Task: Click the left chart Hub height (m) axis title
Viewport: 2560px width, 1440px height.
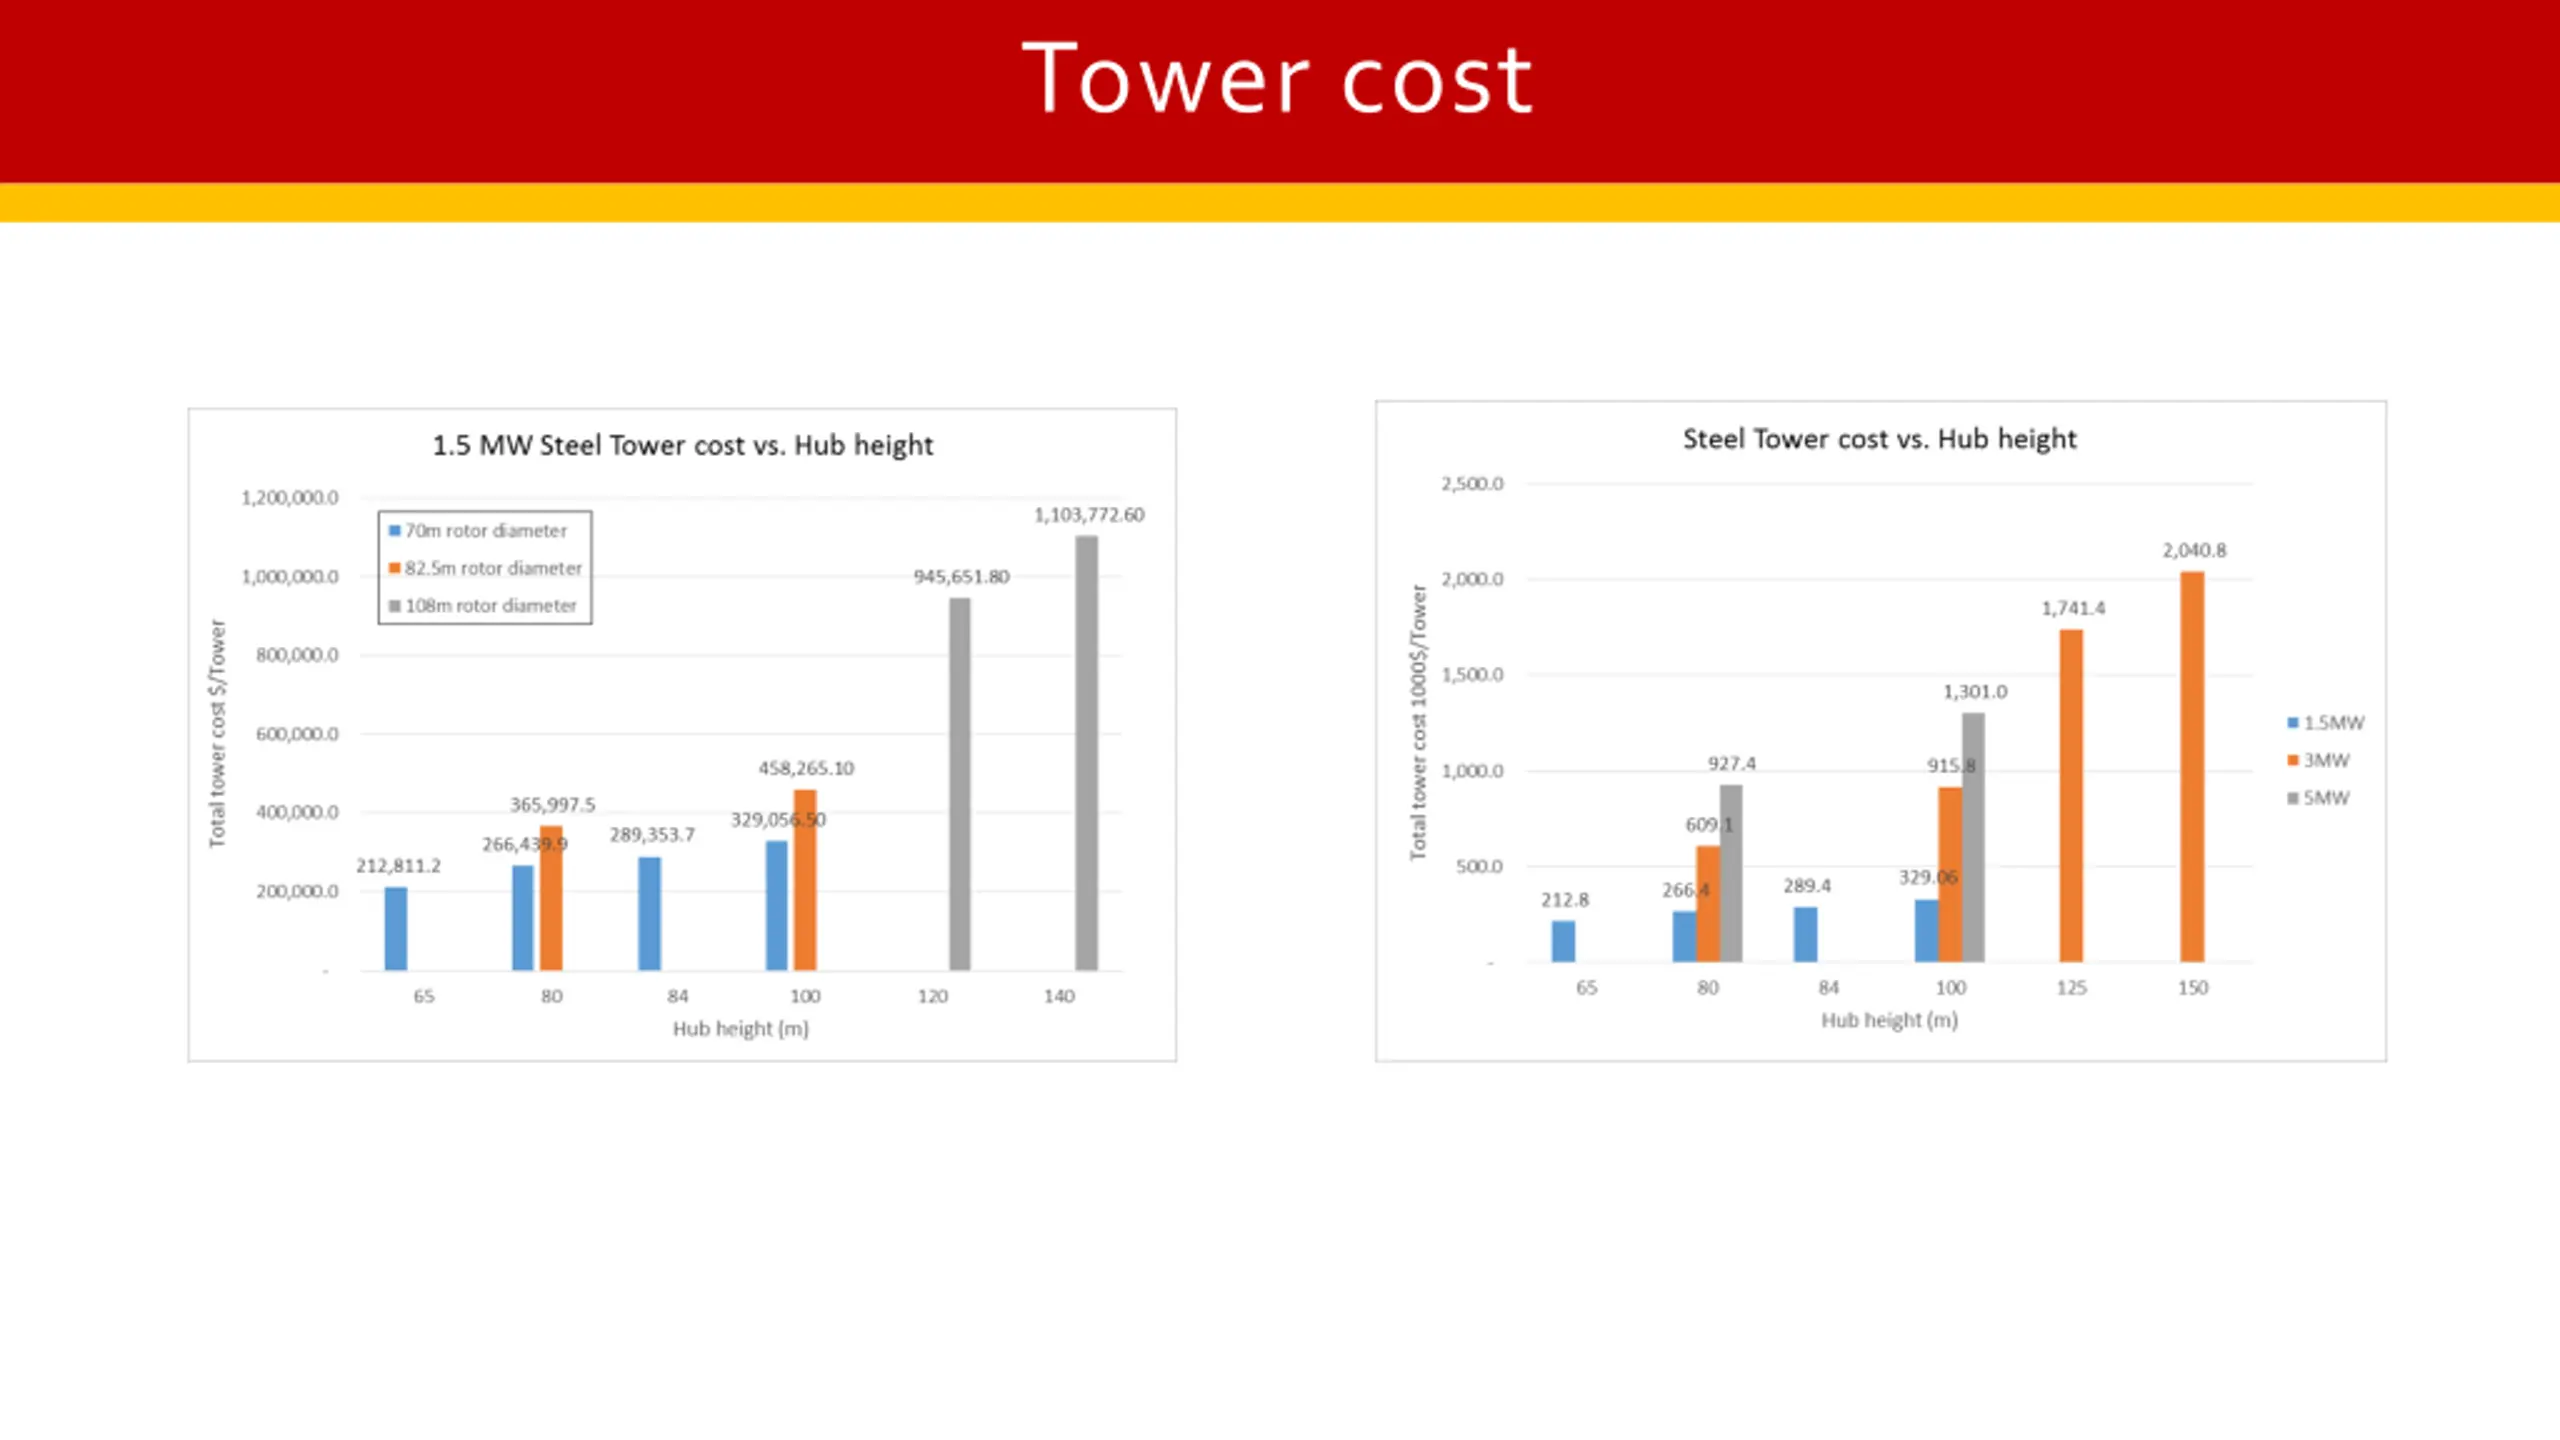Action: point(740,1028)
